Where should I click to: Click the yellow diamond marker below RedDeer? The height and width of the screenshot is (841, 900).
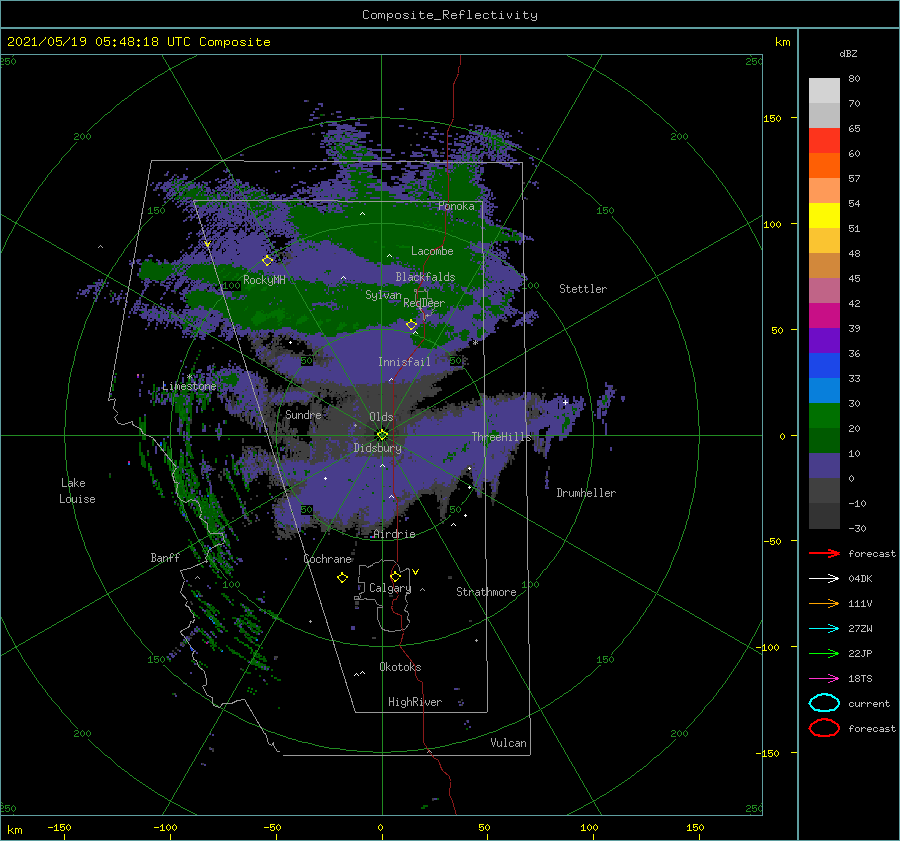click(412, 325)
